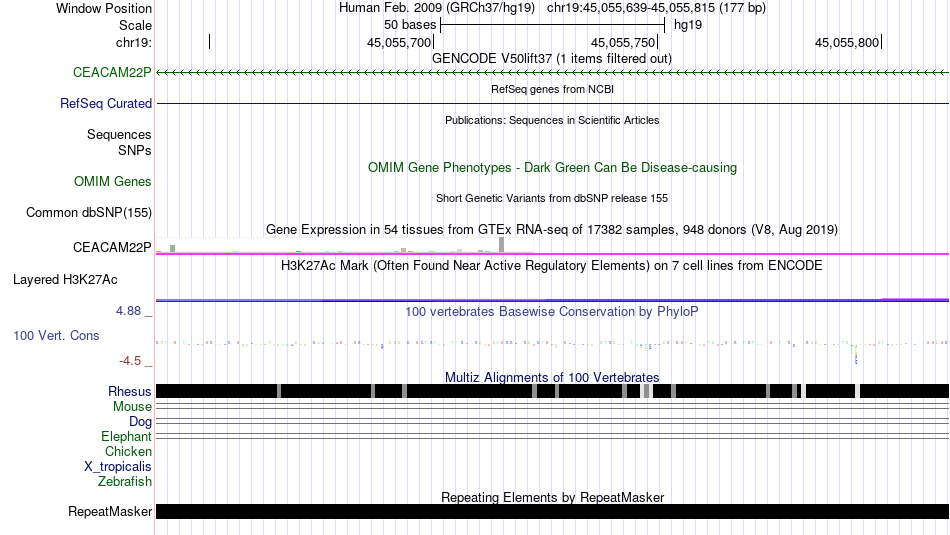Viewport: 950px width, 535px height.
Task: Open Publications: Sequences in Scientific Articles title
Action: tap(552, 121)
